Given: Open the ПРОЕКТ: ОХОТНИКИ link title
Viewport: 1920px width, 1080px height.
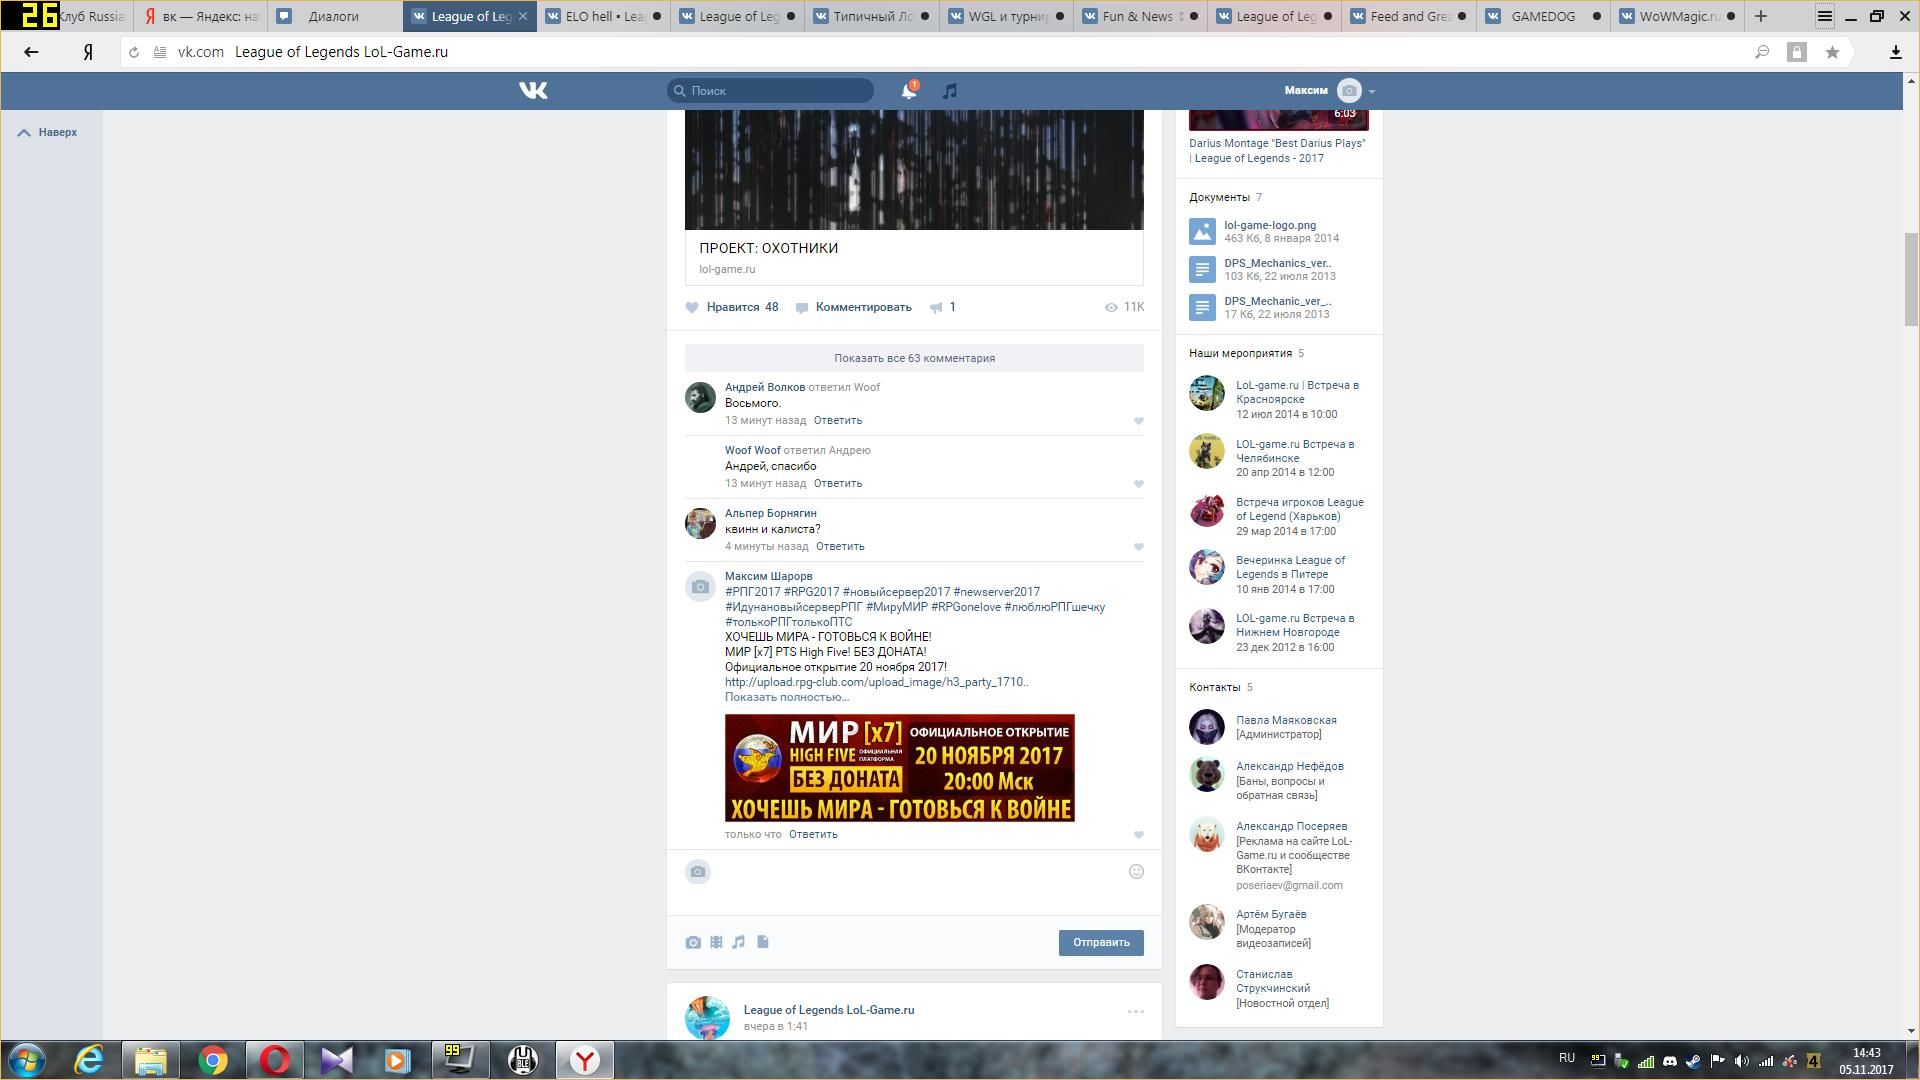Looking at the screenshot, I should pyautogui.click(x=768, y=248).
